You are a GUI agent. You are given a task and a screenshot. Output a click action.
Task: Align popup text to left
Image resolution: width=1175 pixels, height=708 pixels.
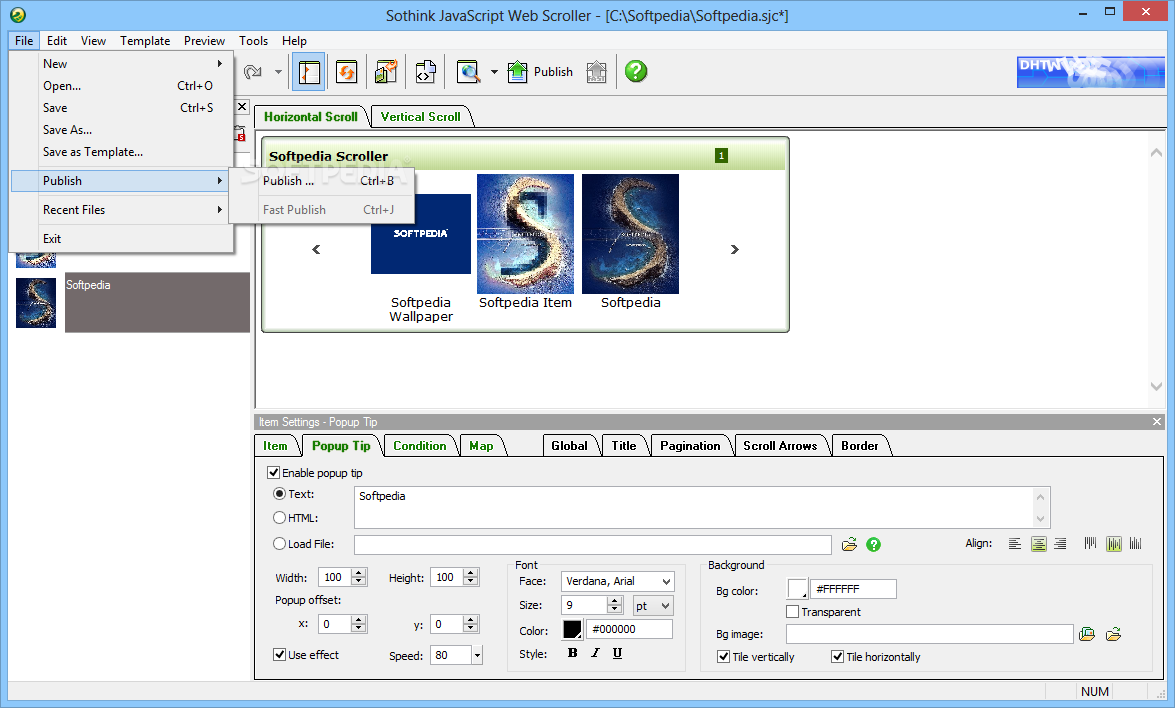1015,544
